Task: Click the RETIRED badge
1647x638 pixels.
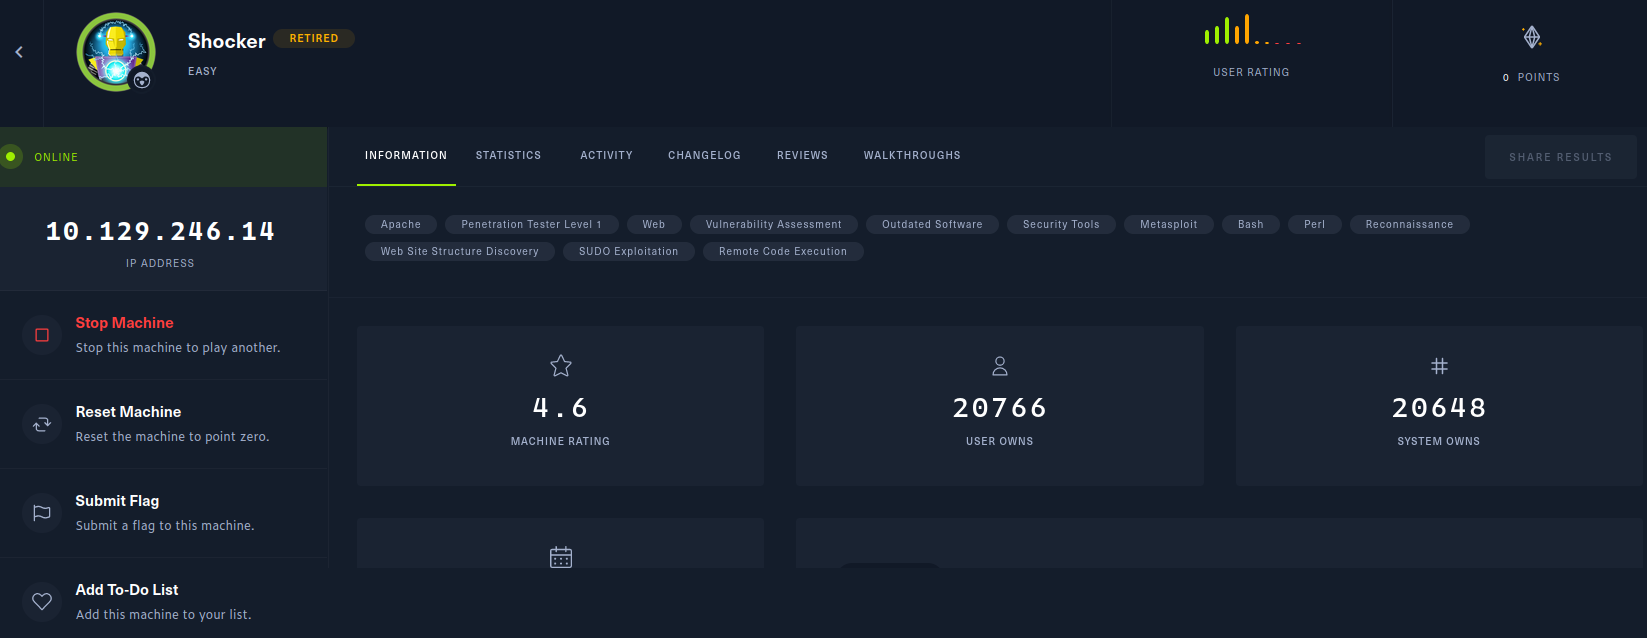Action: click(x=314, y=38)
